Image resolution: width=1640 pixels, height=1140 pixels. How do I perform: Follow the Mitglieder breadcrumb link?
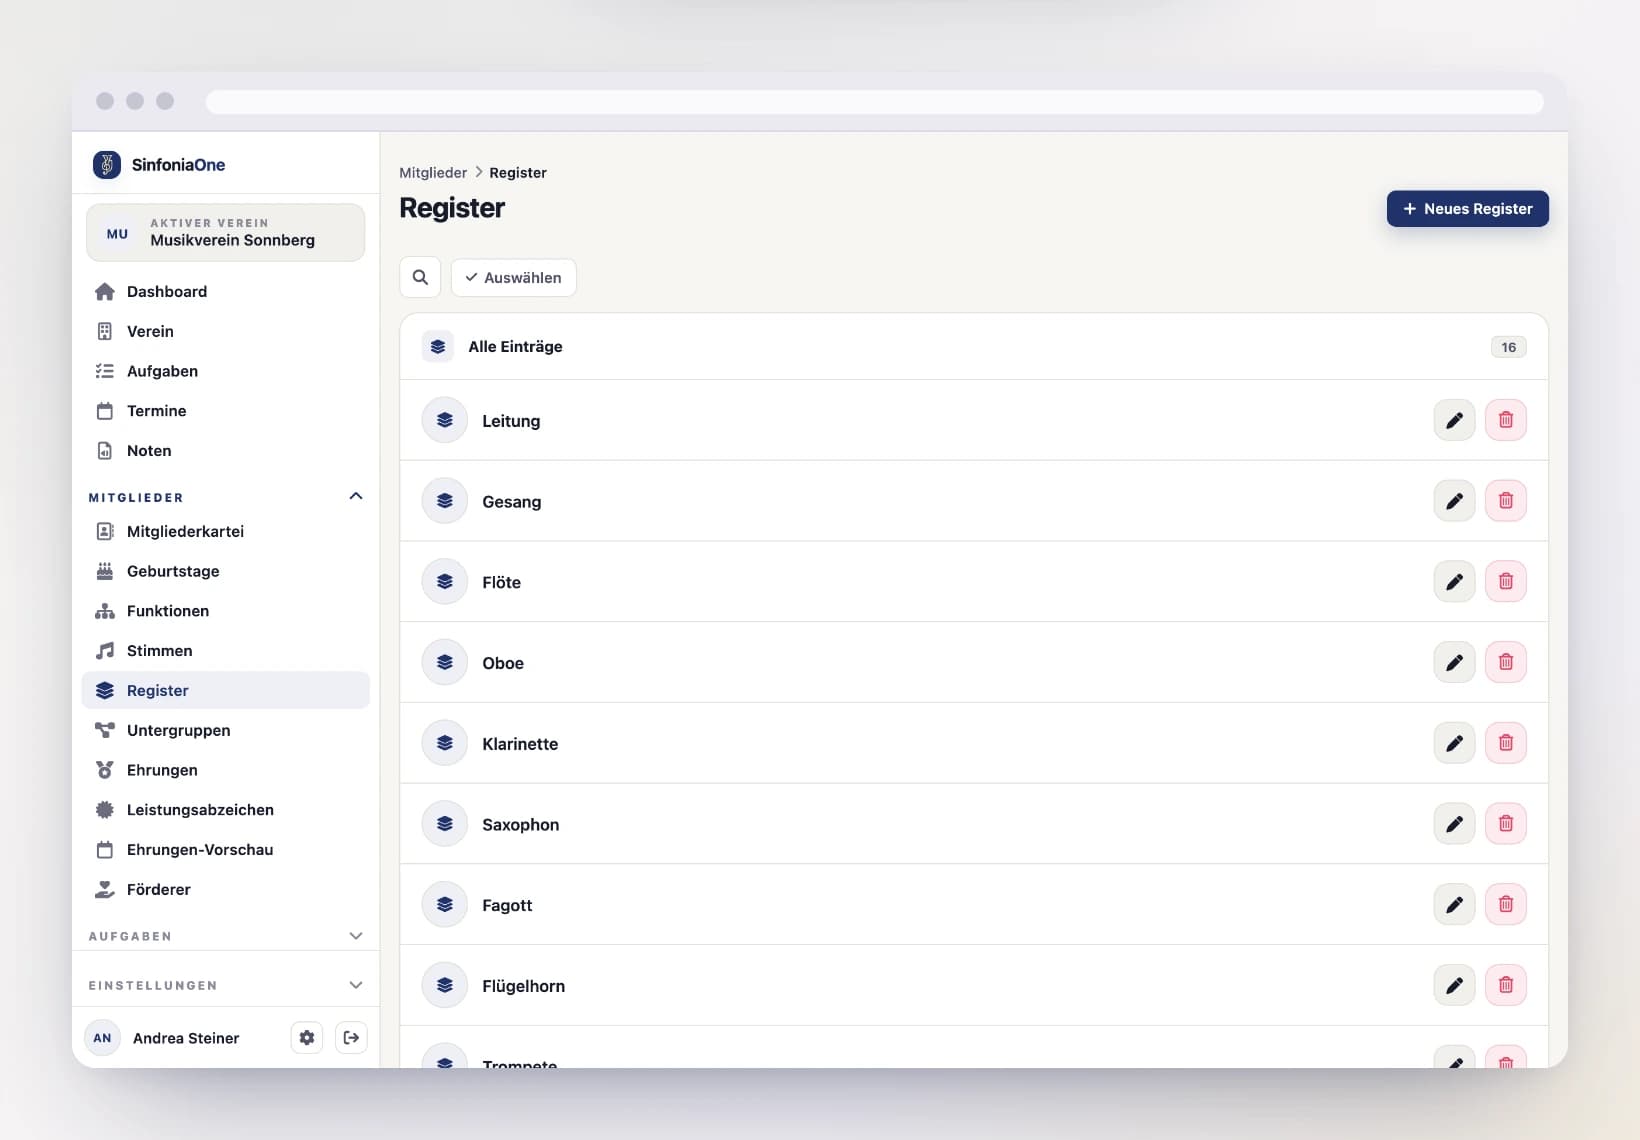click(433, 172)
